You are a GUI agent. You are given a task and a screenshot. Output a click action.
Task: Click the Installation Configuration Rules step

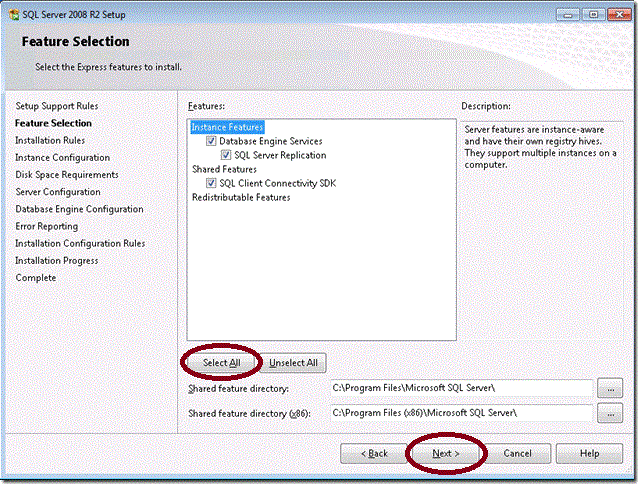pos(80,243)
